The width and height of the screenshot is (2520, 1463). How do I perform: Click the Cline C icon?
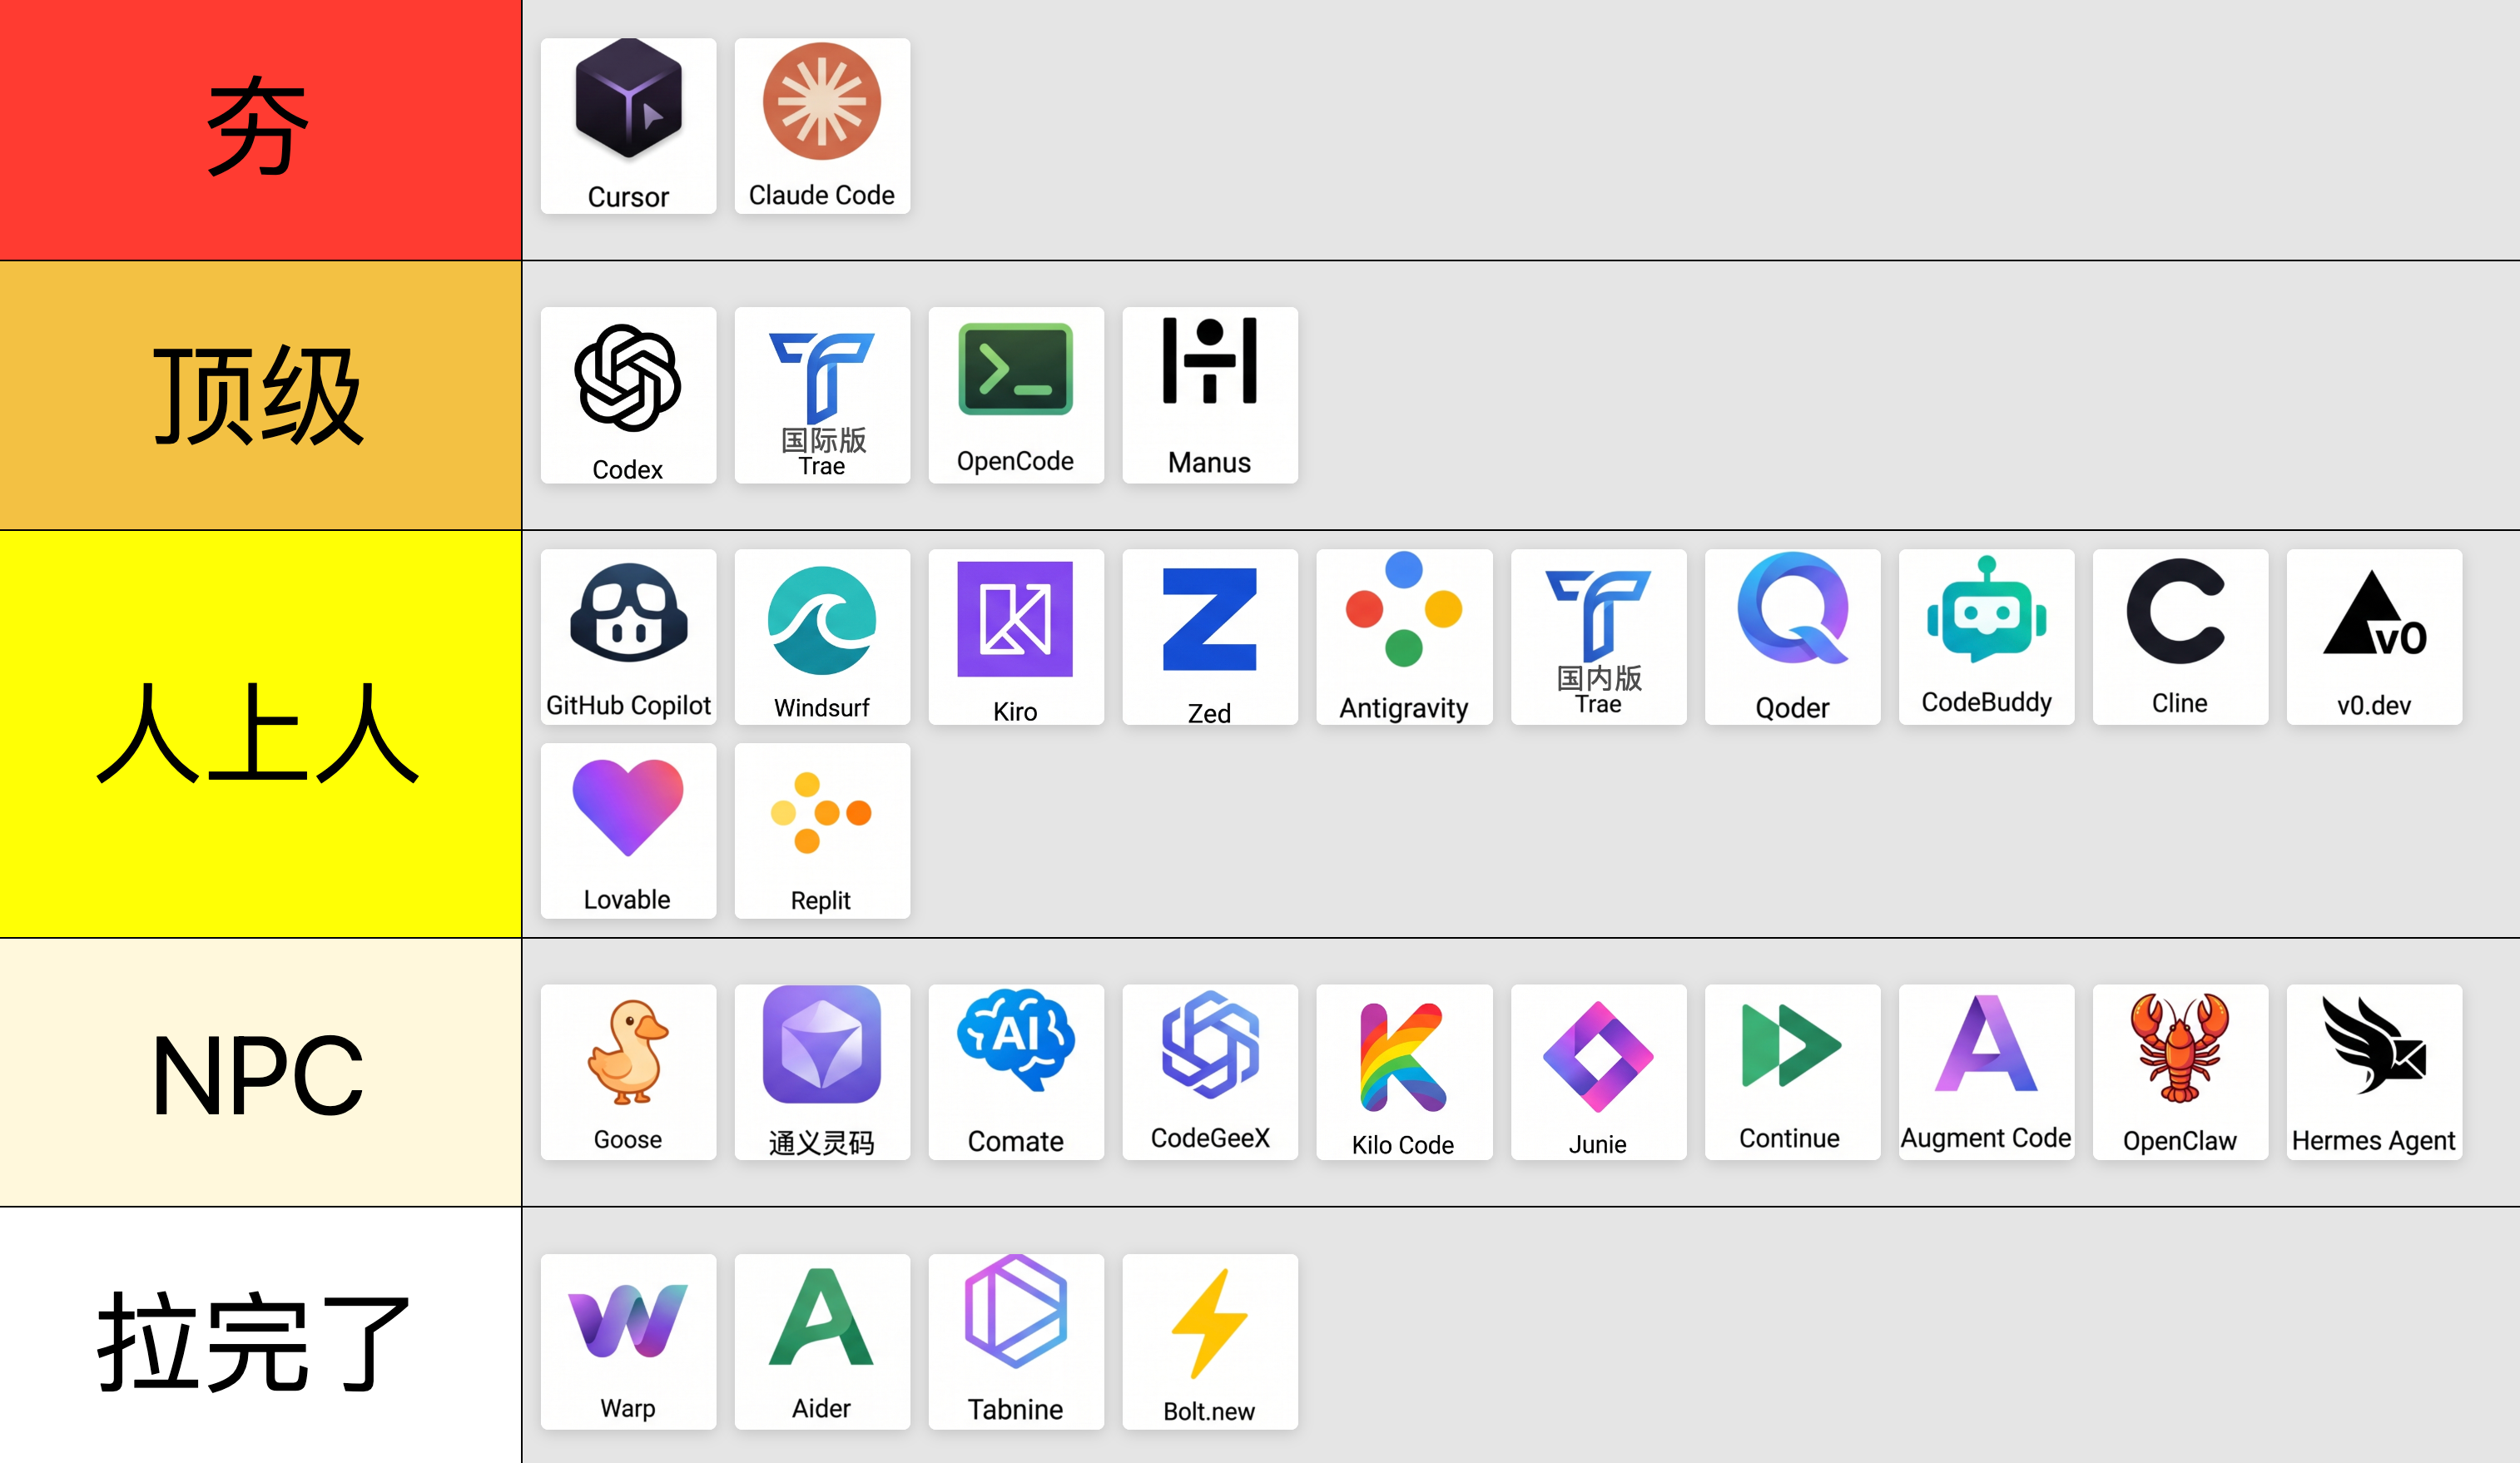tap(2180, 637)
